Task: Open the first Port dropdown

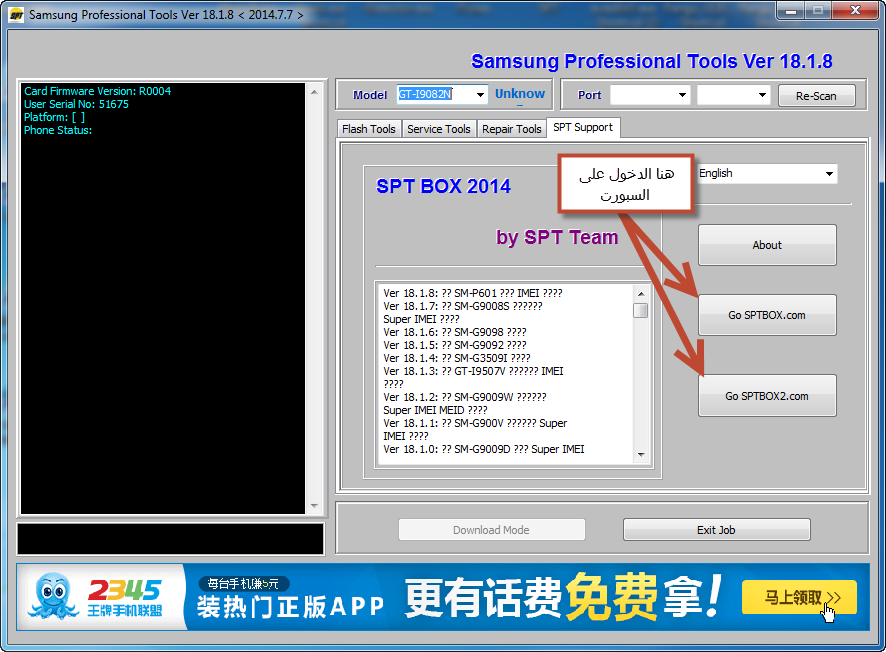Action: tap(650, 95)
